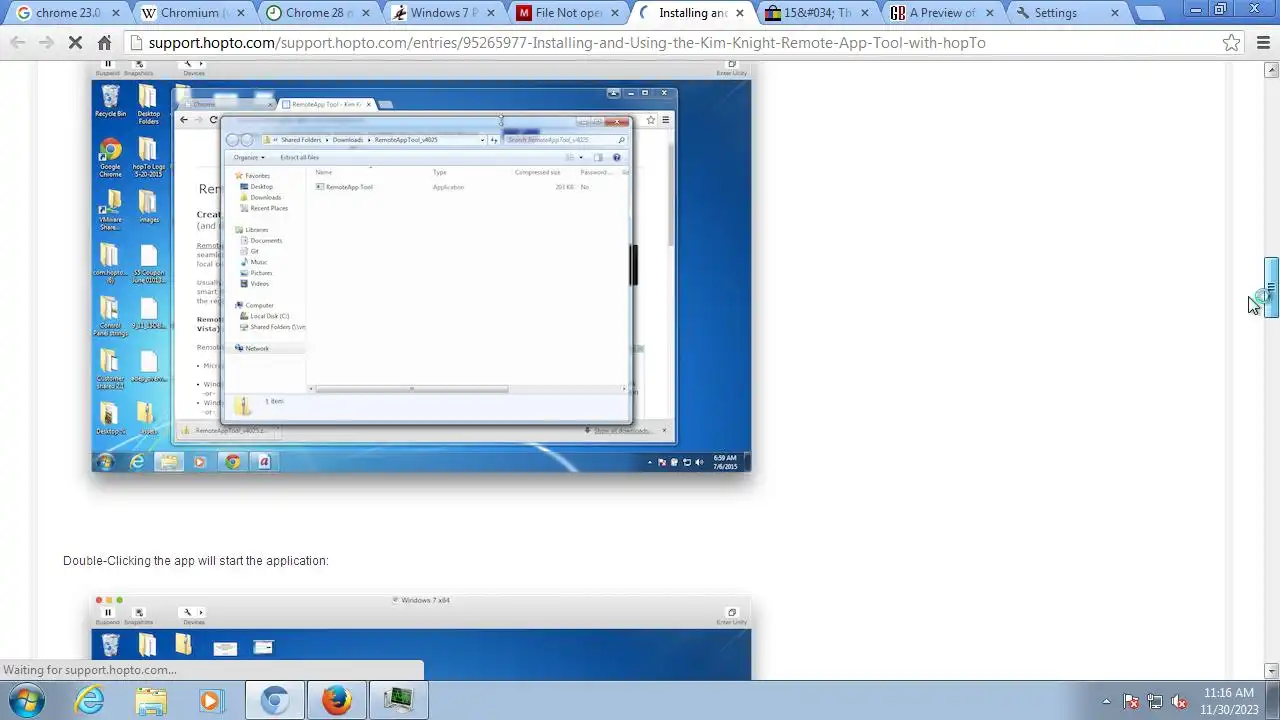Image resolution: width=1280 pixels, height=720 pixels.
Task: Click the 'Double-Clicking the app' sentence
Action: [195, 561]
